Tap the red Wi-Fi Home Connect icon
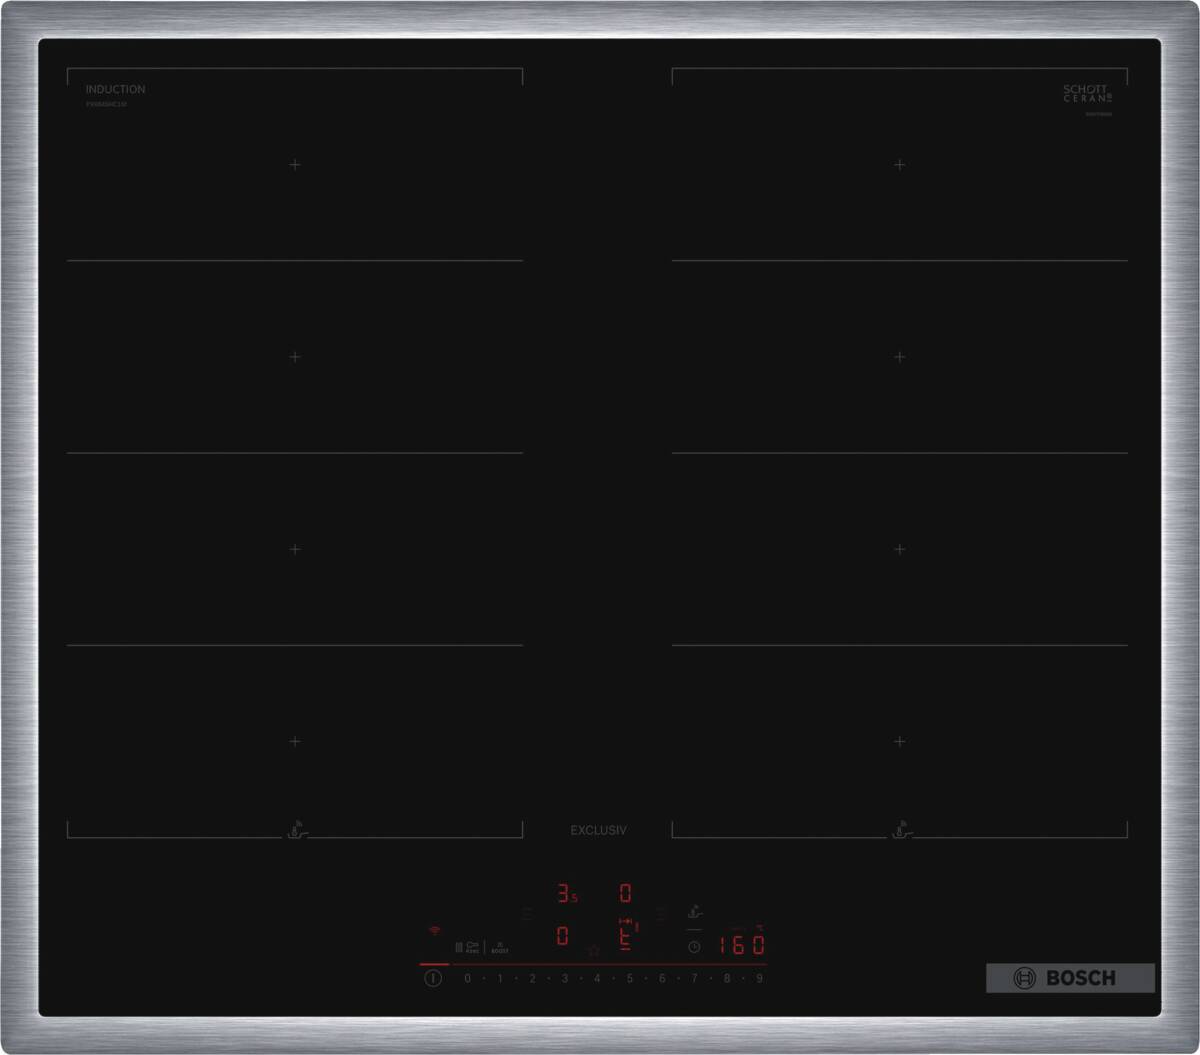This screenshot has width=1200, height=1055. point(434,930)
